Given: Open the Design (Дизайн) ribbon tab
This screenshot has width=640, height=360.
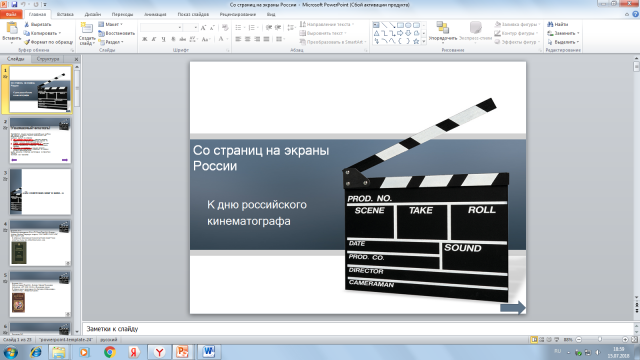Looking at the screenshot, I should click(93, 14).
